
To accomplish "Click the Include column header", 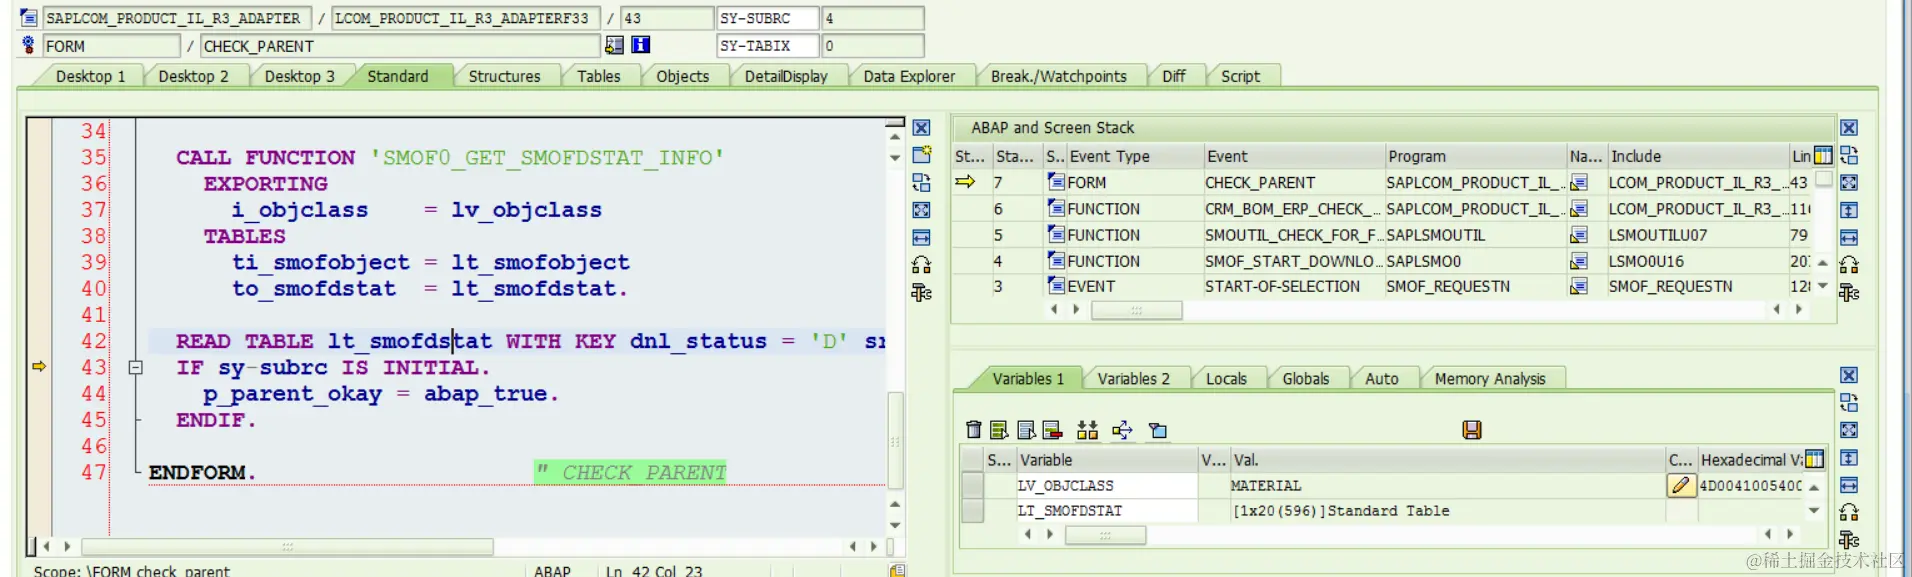I will click(x=1697, y=156).
